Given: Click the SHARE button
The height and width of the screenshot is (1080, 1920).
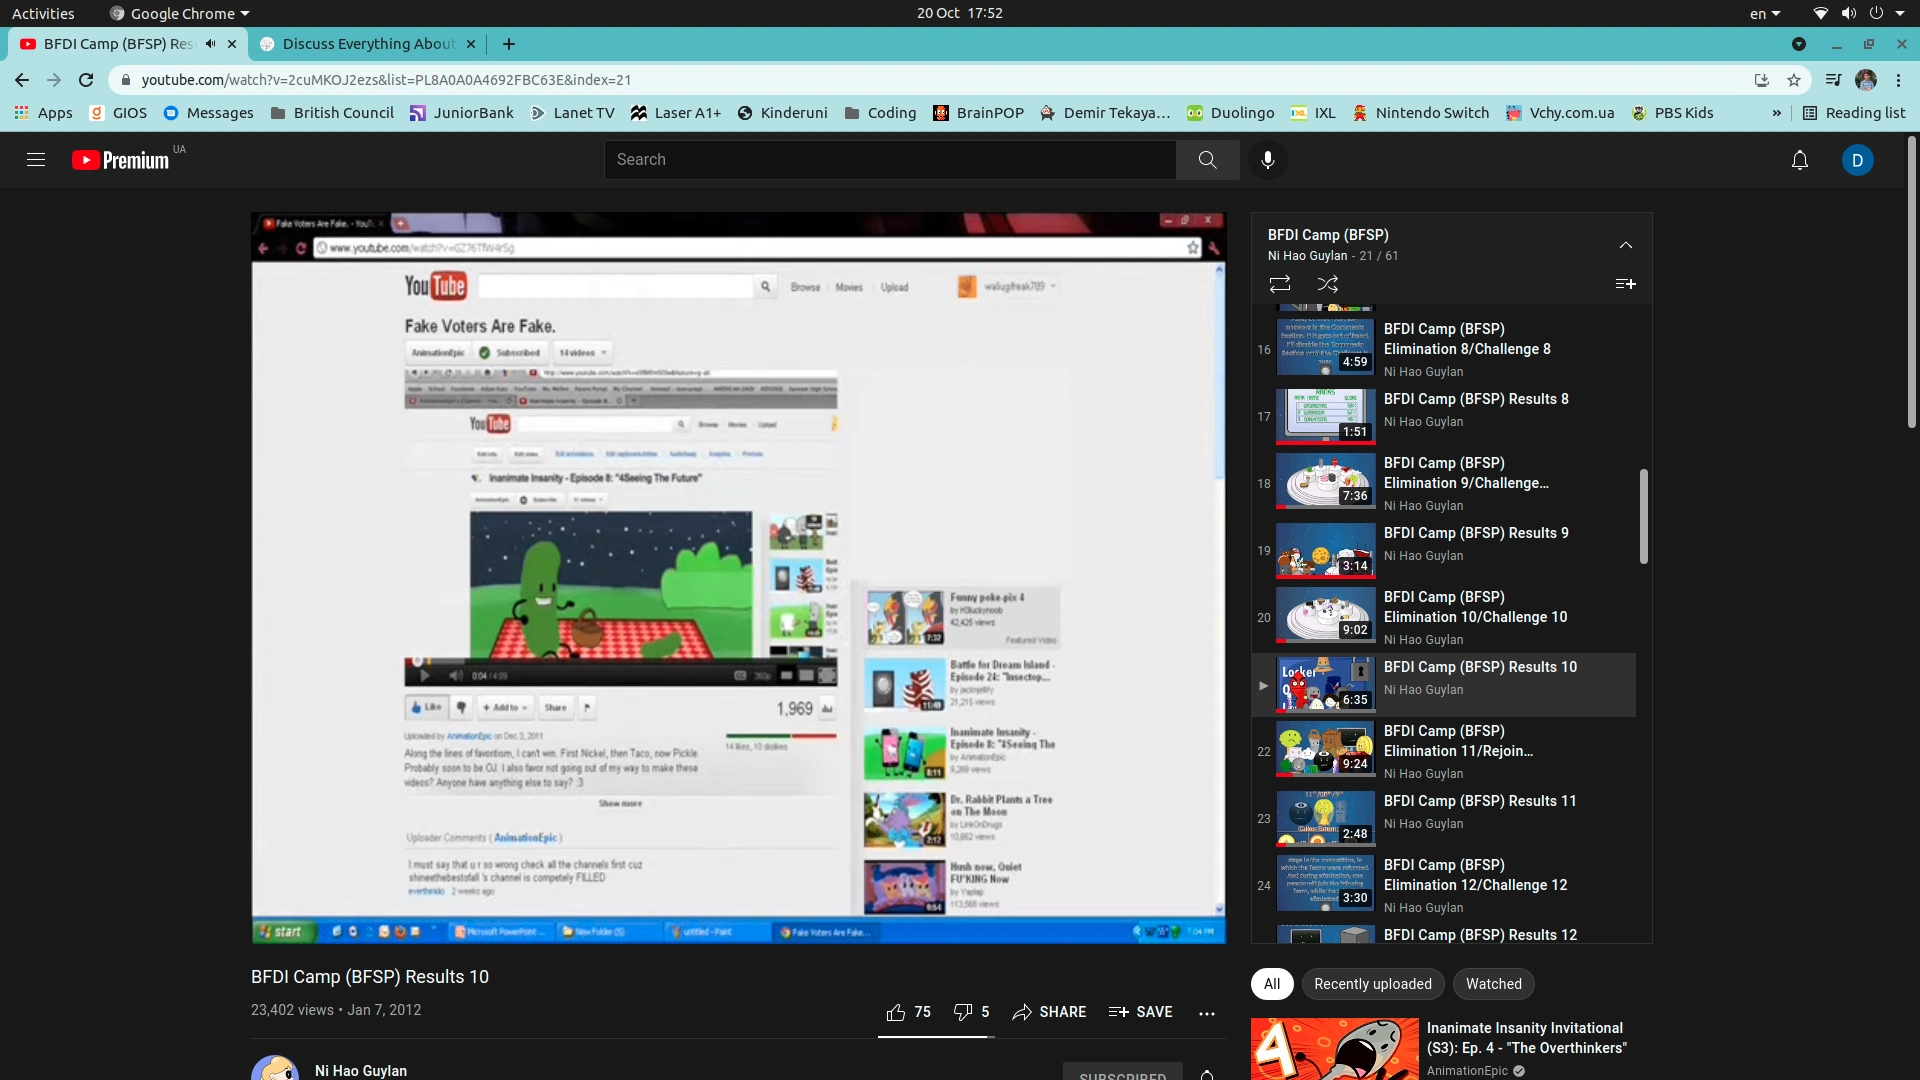Looking at the screenshot, I should tap(1049, 1012).
